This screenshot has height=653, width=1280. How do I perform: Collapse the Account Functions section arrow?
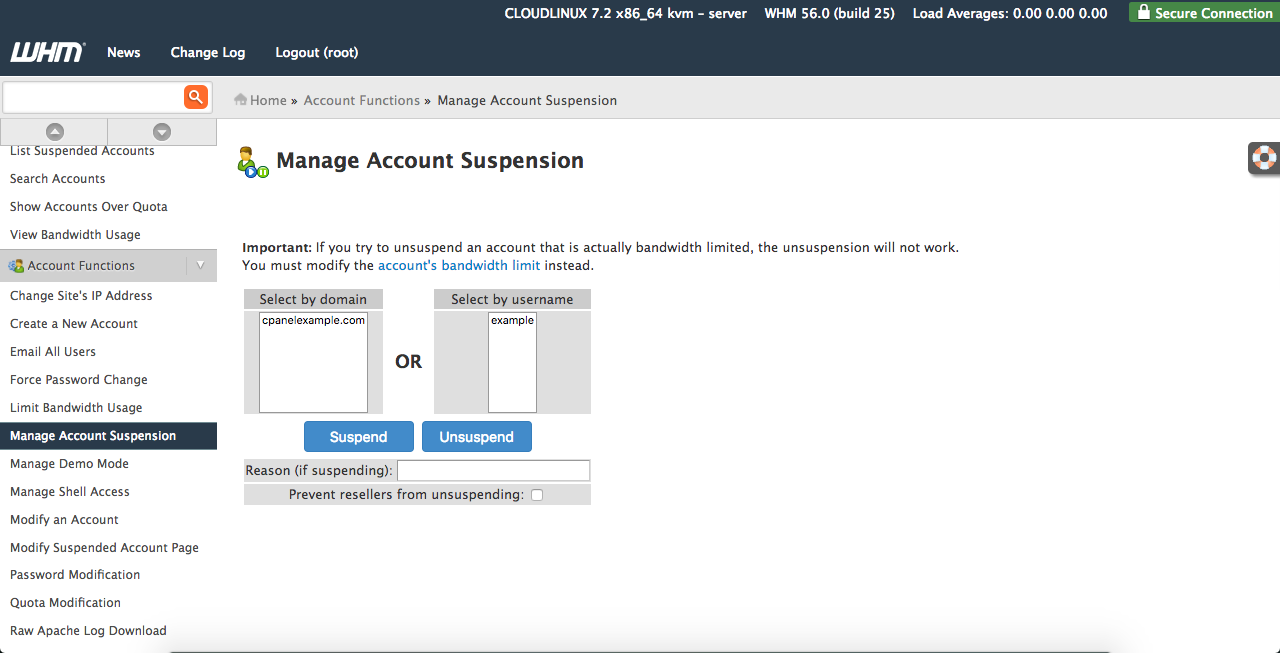201,265
